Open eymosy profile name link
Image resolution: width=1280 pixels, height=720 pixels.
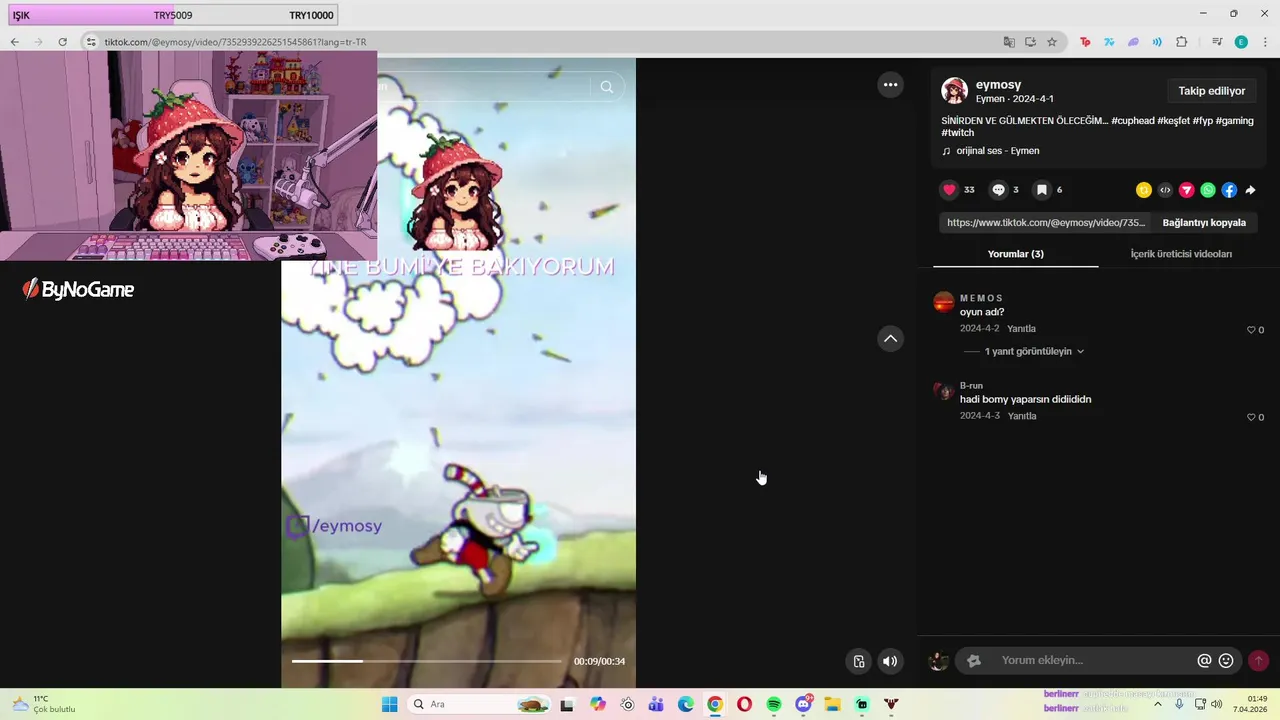coord(998,85)
